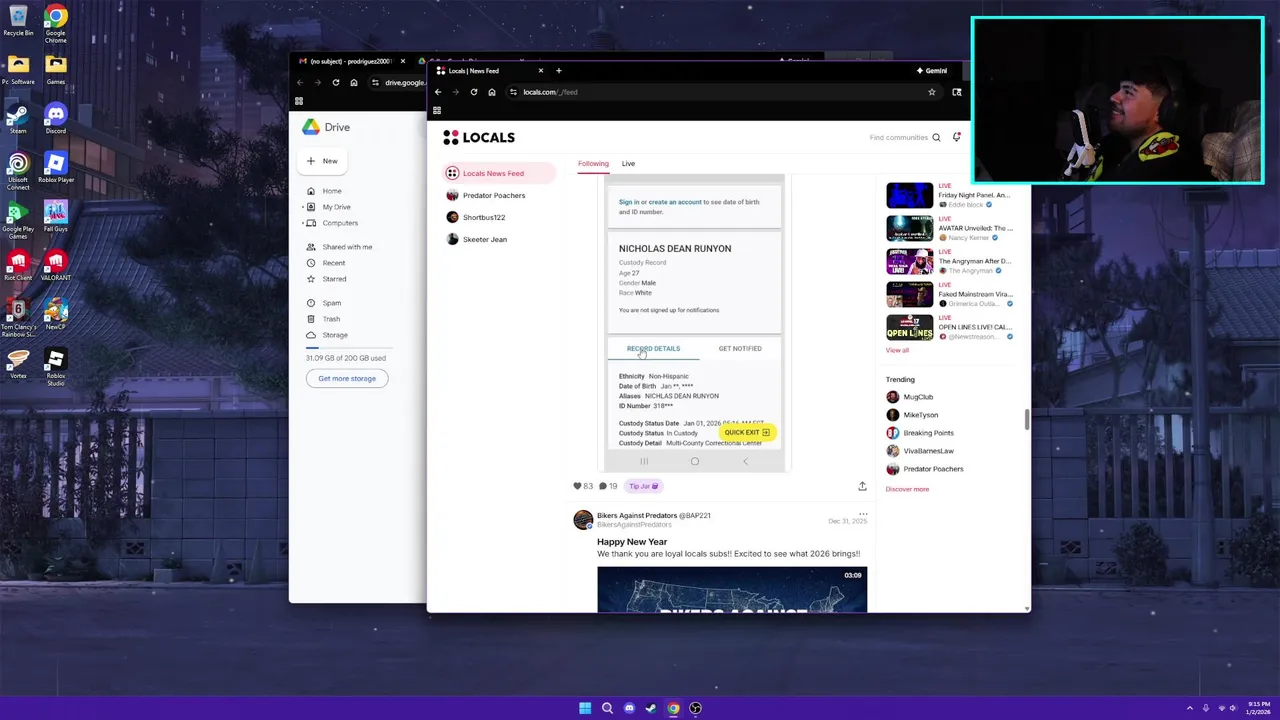Bookmark page with star icon

[x=931, y=92]
